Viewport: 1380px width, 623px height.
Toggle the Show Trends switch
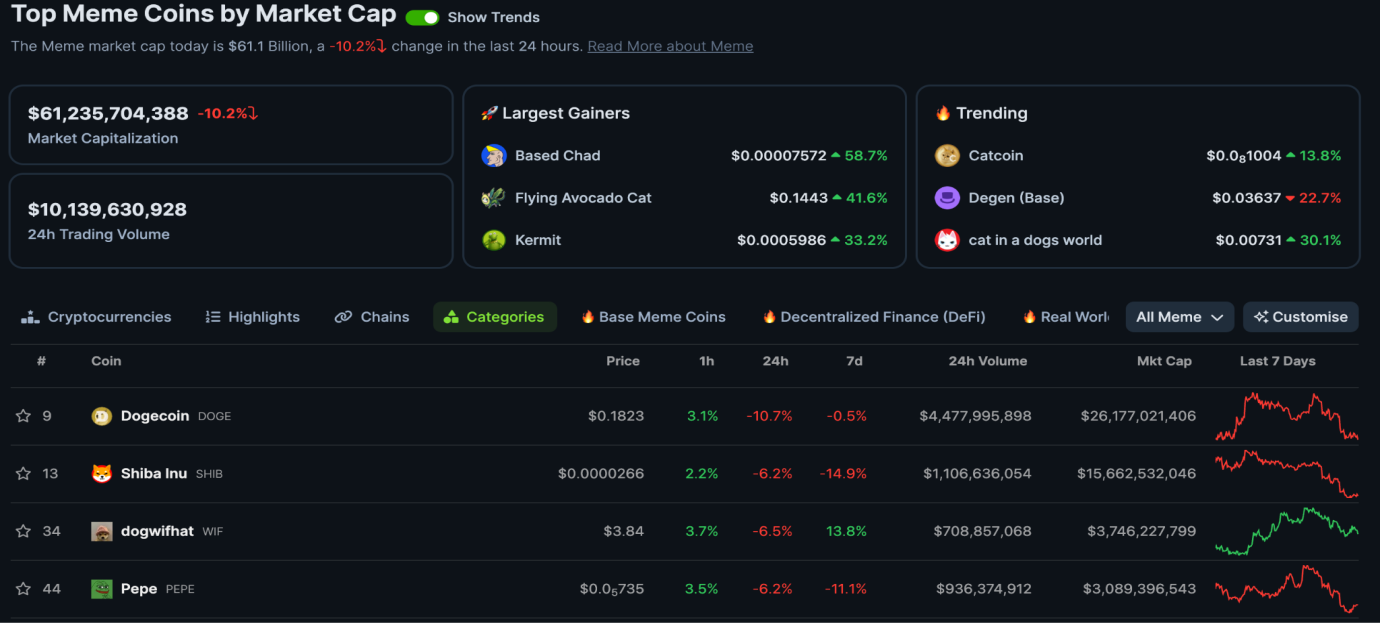tap(422, 17)
